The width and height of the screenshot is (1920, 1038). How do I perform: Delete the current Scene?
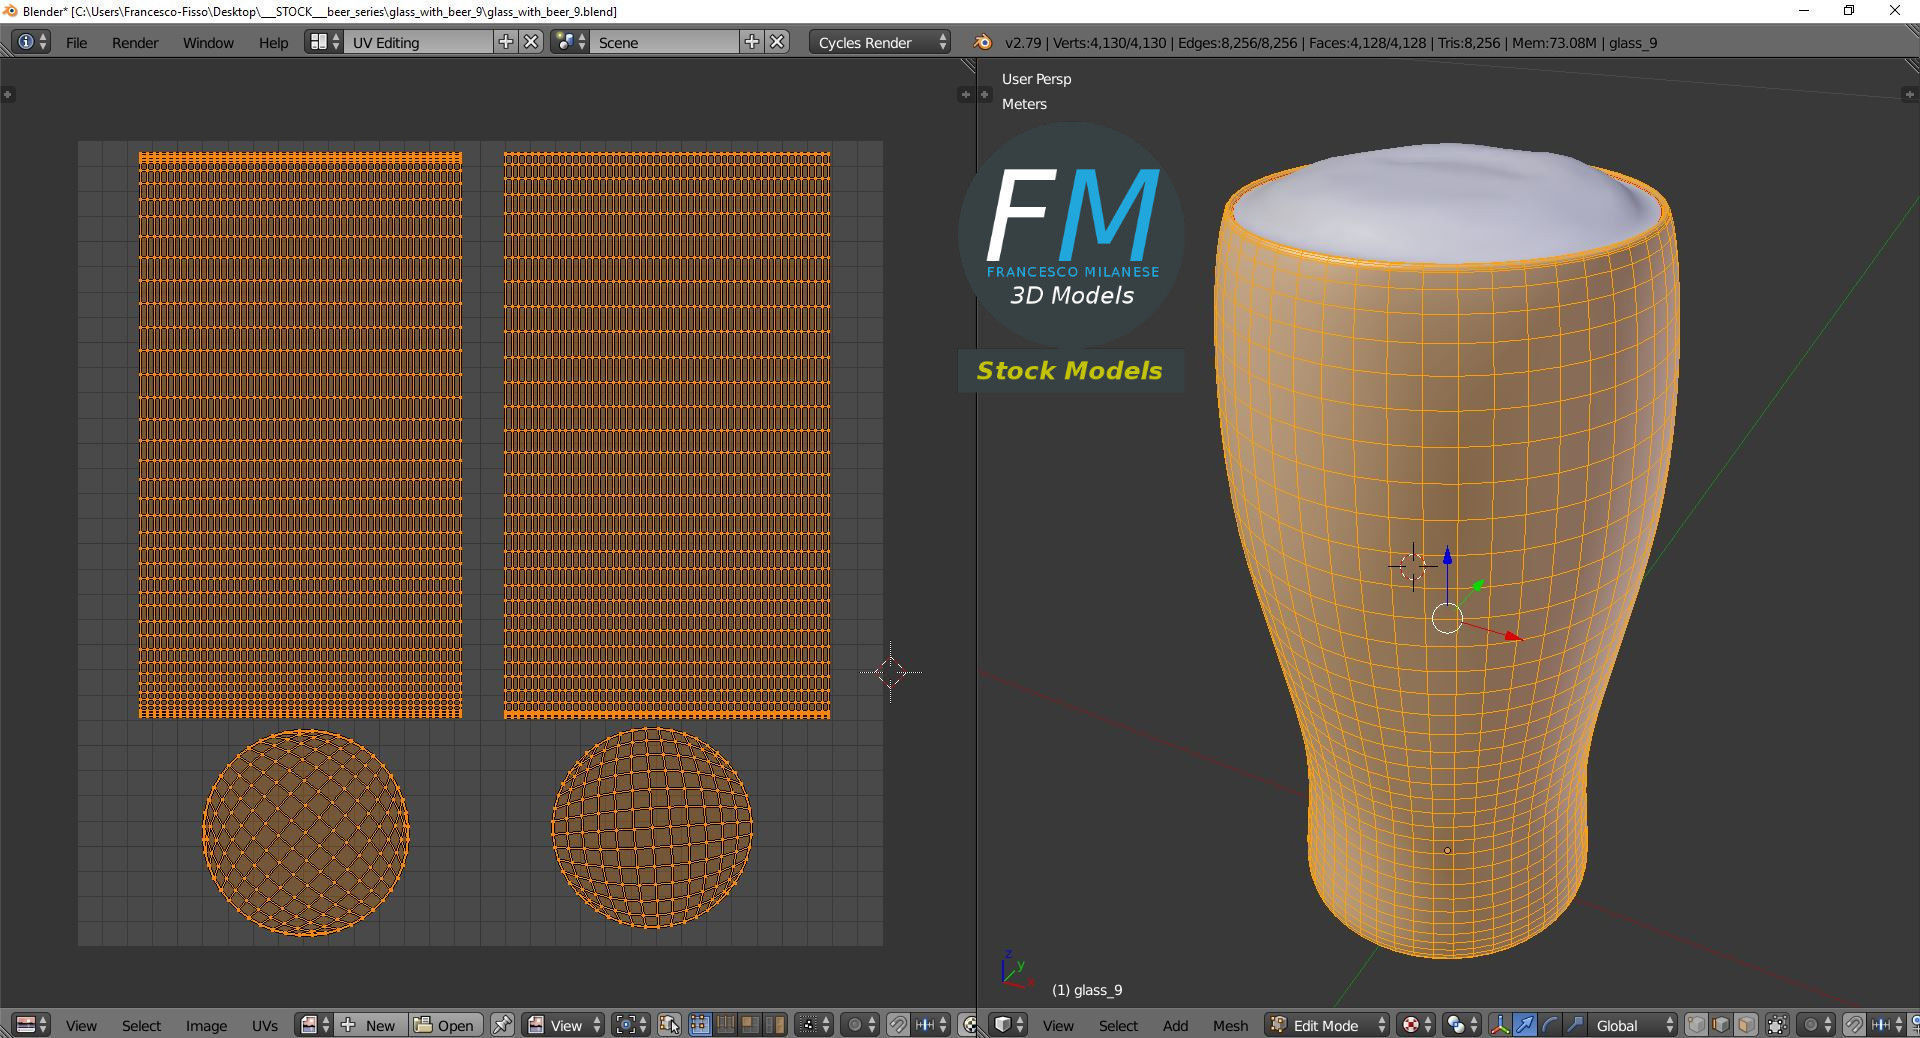click(778, 42)
